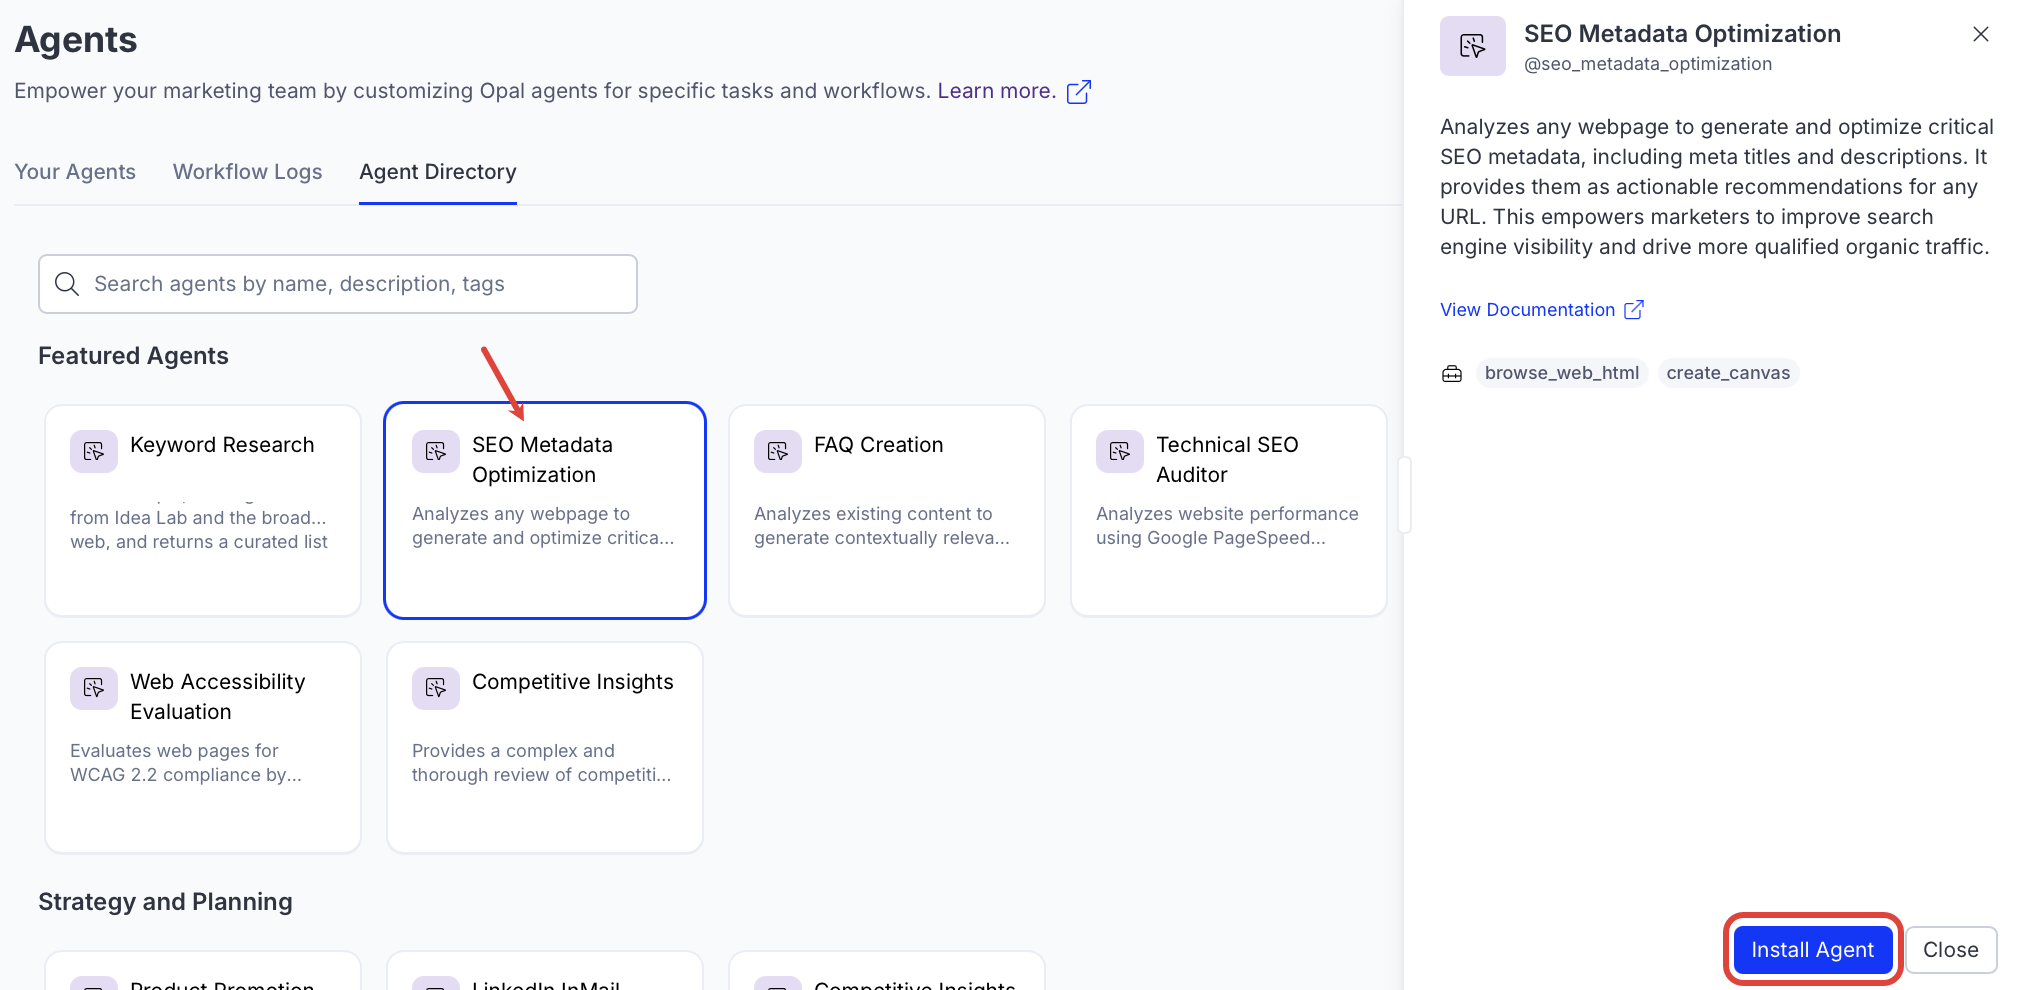Click the search magnifier icon
2024x990 pixels.
pos(67,284)
